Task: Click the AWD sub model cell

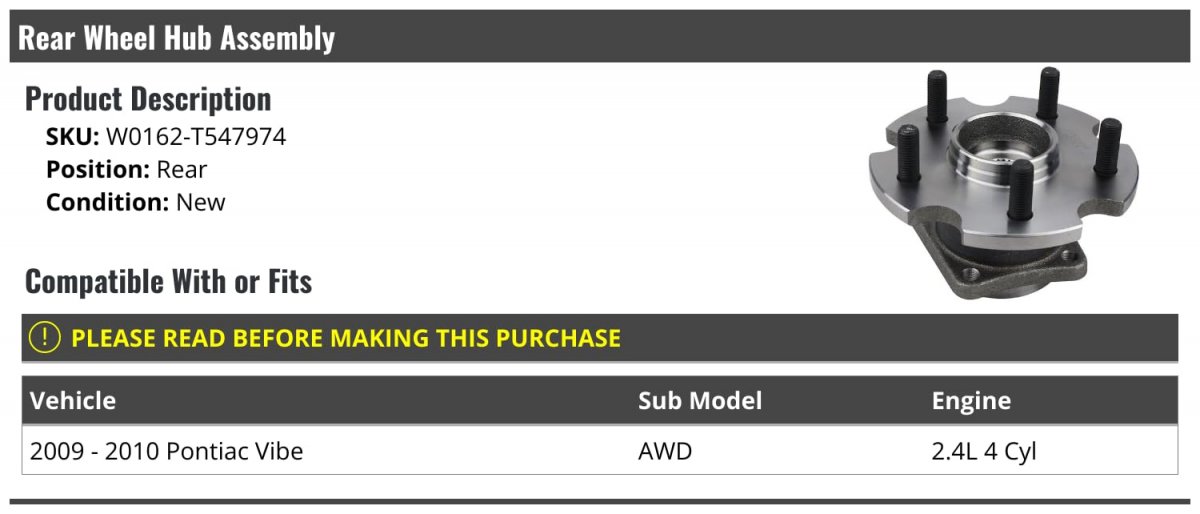Action: pos(665,451)
